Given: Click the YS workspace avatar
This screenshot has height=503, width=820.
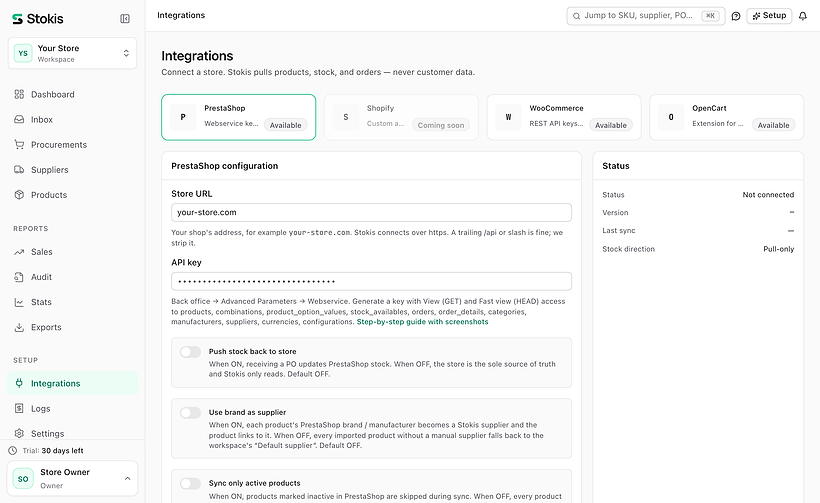Looking at the screenshot, I should [23, 53].
